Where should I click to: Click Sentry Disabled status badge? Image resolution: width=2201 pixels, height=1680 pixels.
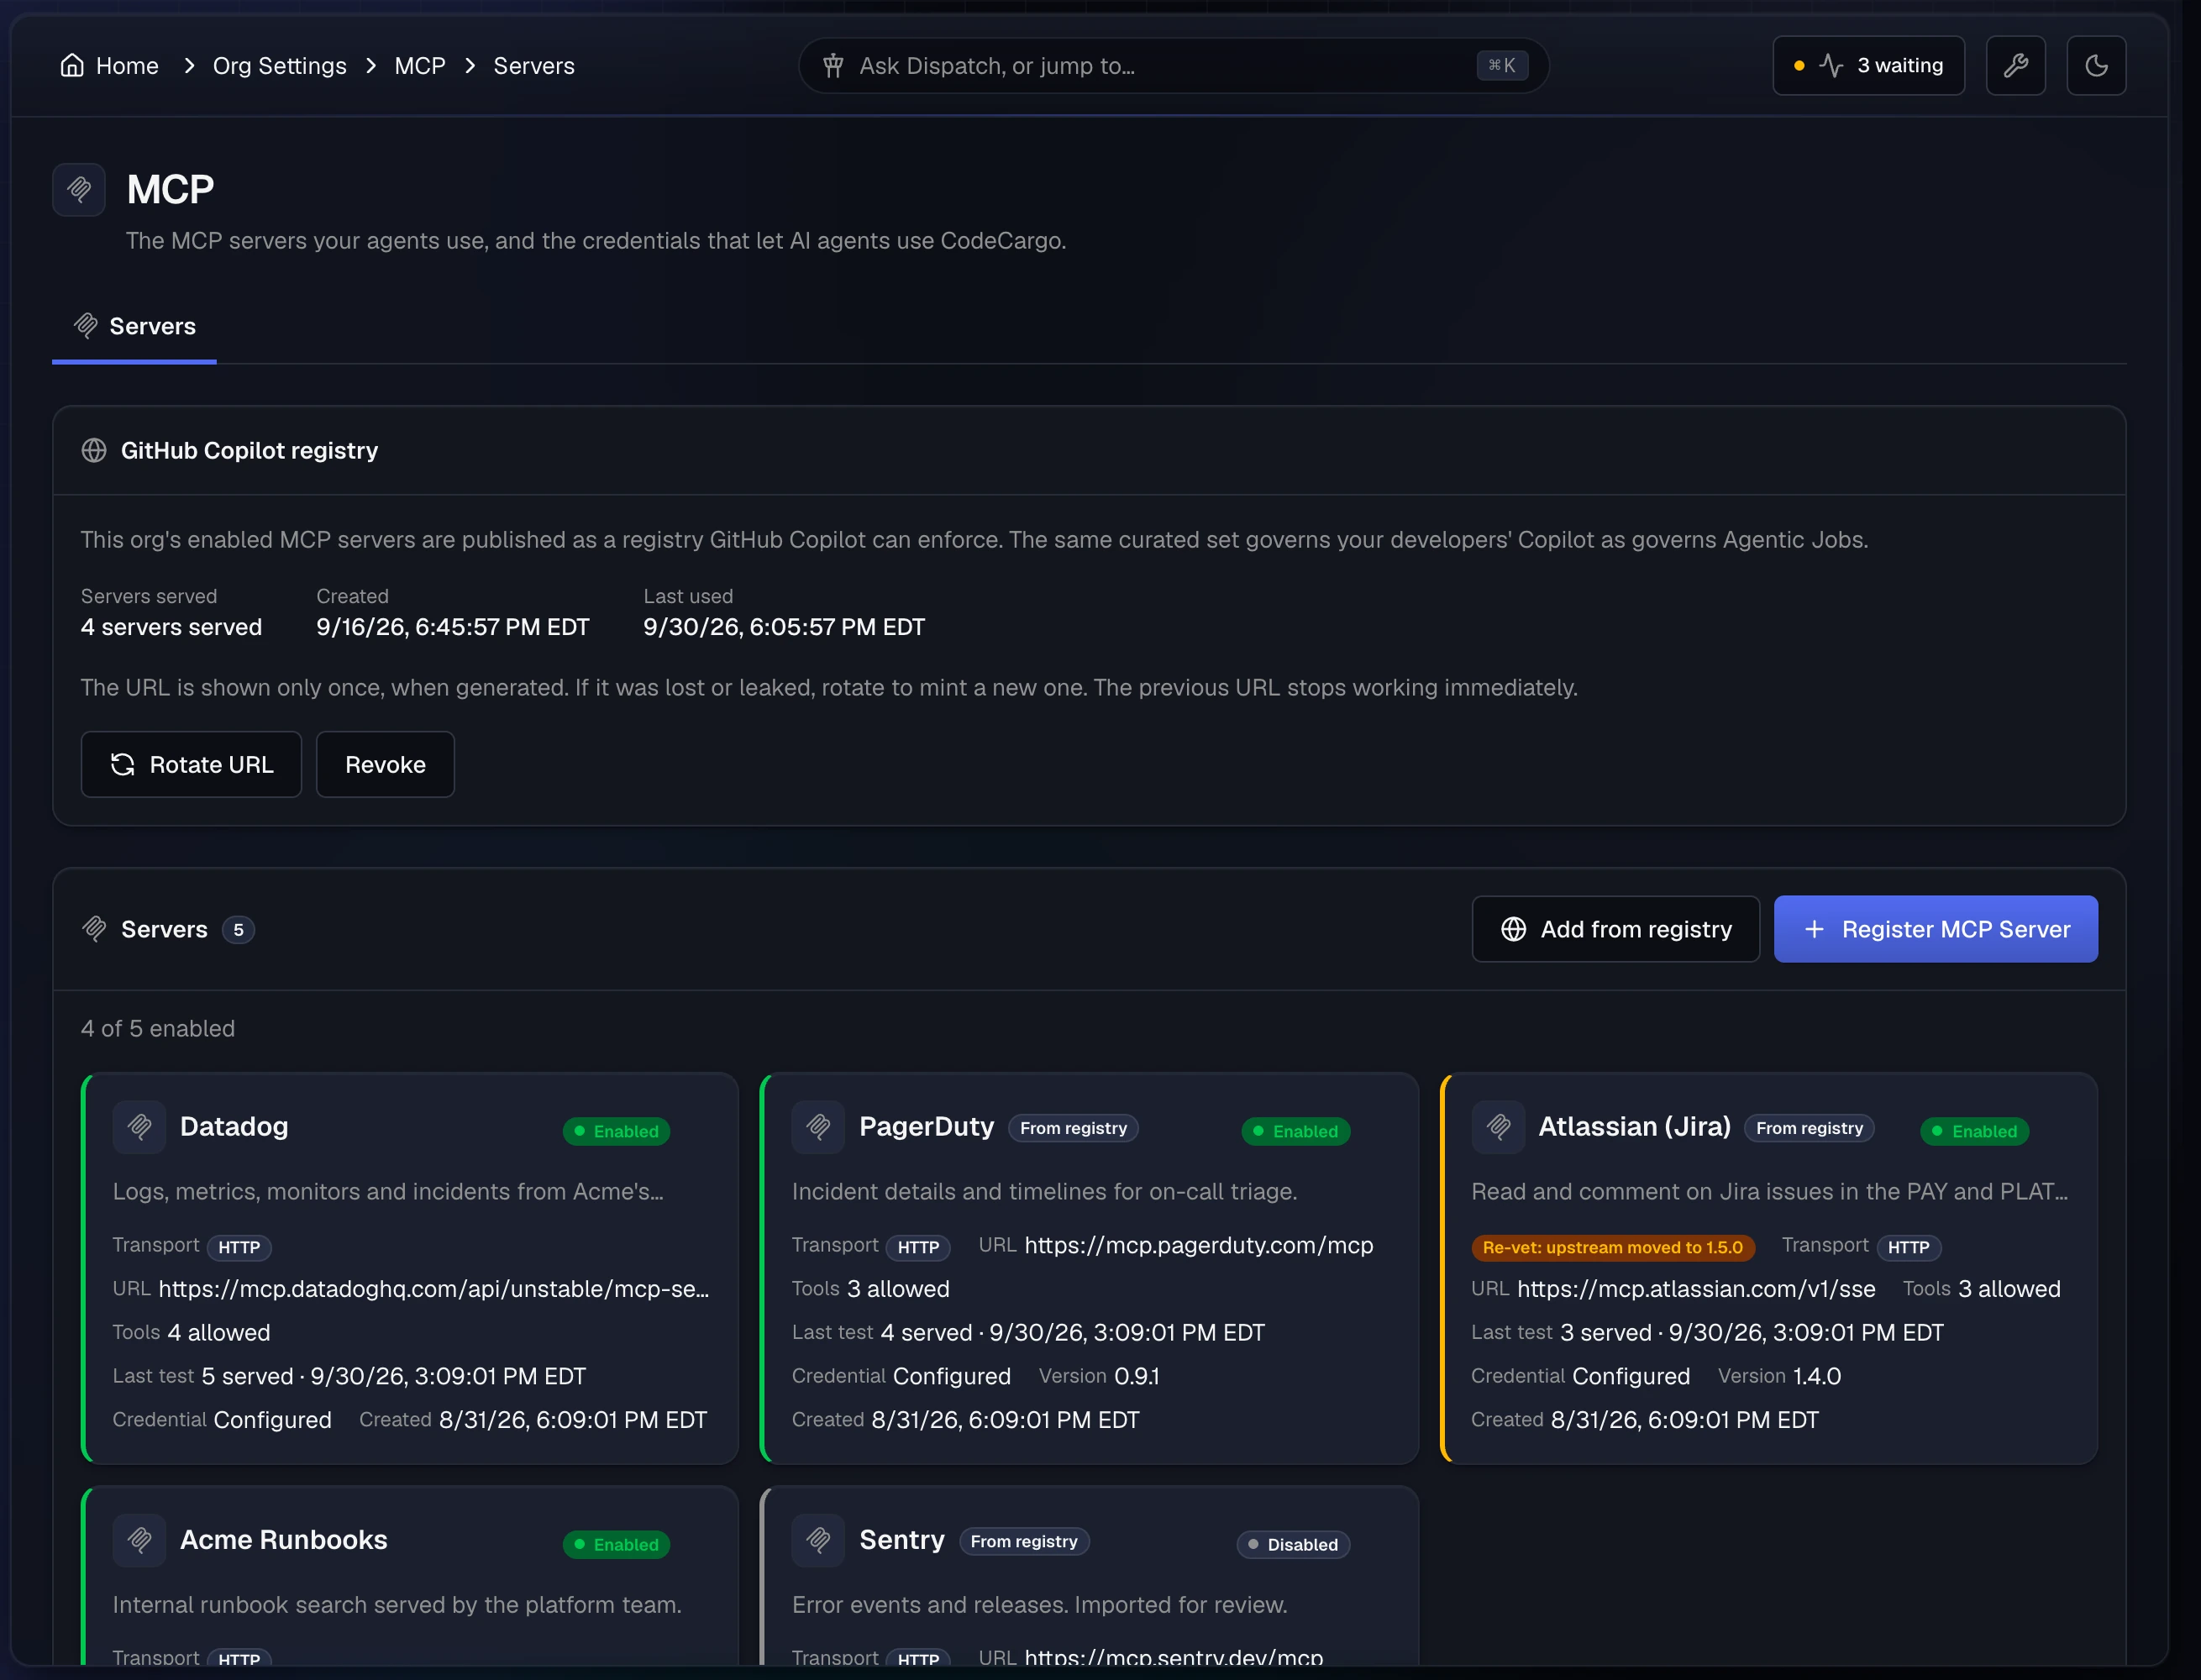[1293, 1544]
